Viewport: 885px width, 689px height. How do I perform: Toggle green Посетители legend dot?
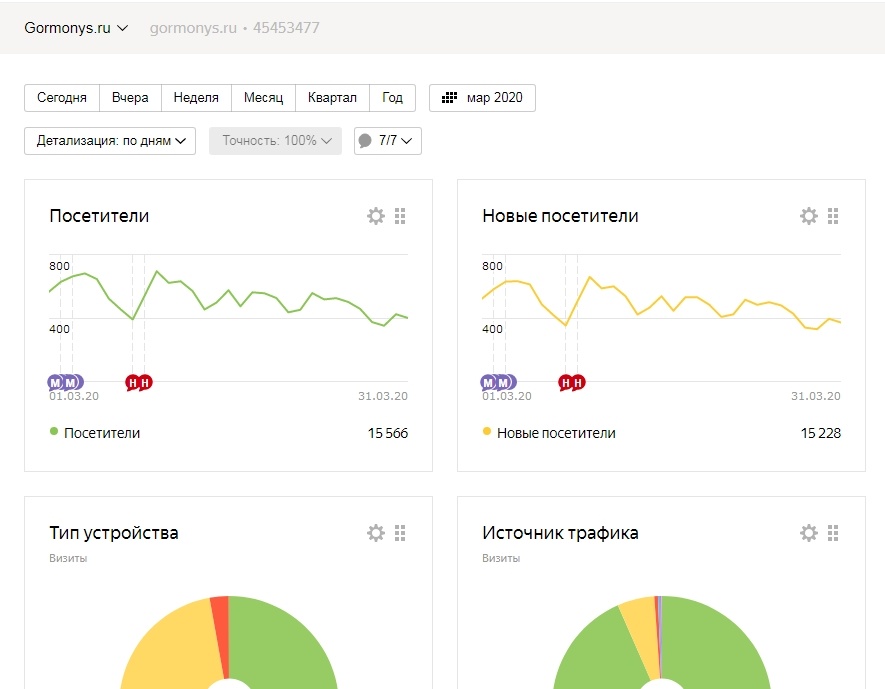click(54, 432)
